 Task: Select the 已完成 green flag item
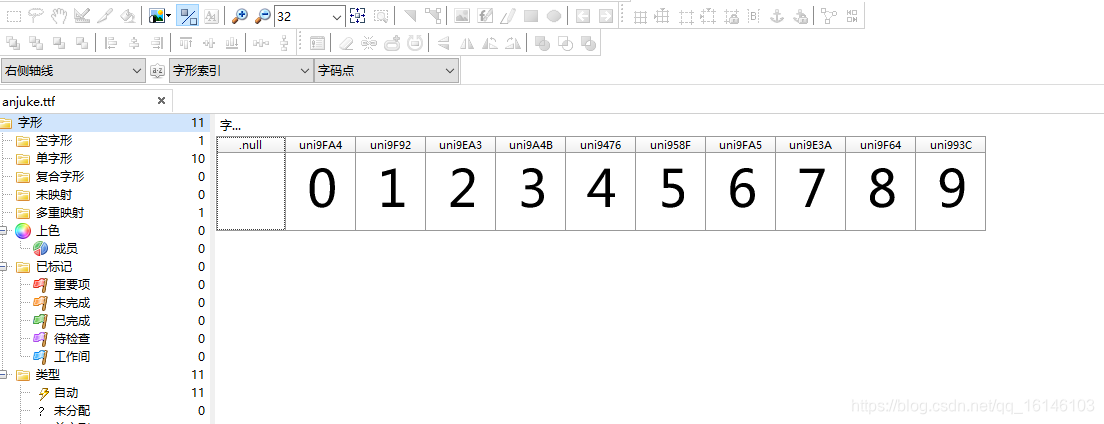pos(72,320)
